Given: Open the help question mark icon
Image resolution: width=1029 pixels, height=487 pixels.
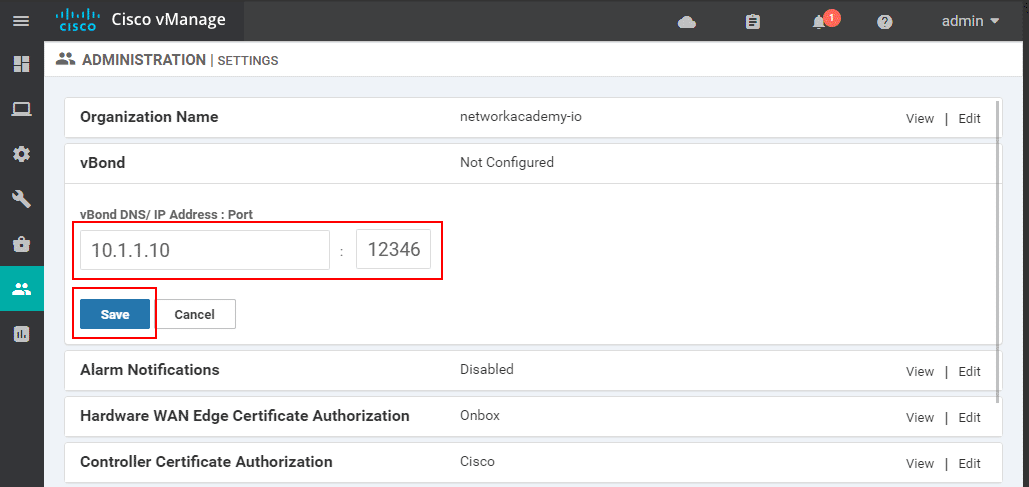Looking at the screenshot, I should coord(885,22).
